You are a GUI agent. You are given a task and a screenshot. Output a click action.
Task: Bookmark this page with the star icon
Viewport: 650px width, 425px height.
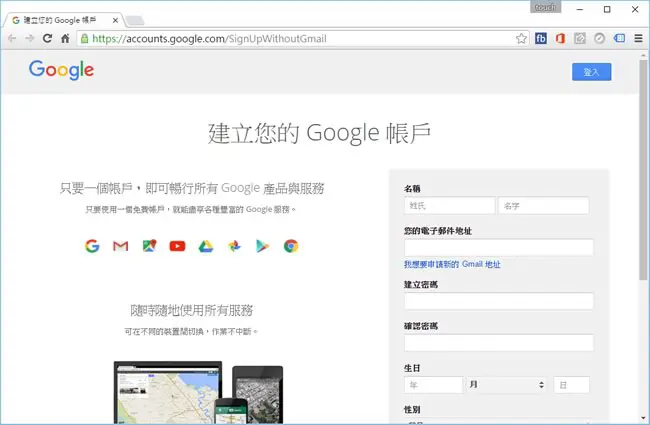[521, 39]
